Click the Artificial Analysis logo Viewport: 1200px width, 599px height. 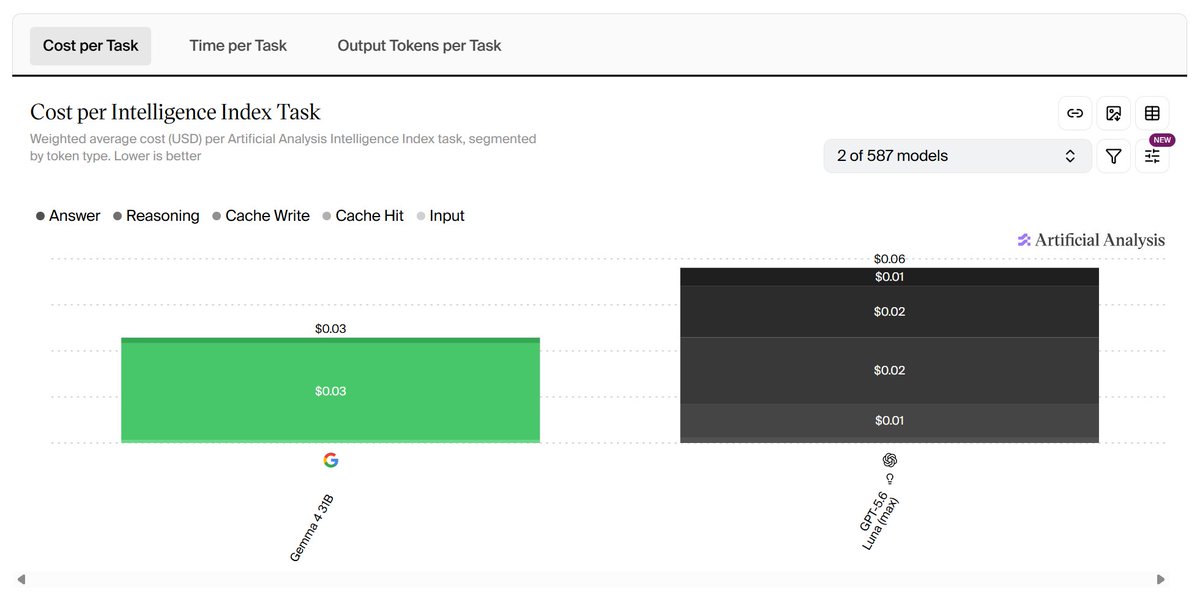coord(1091,240)
